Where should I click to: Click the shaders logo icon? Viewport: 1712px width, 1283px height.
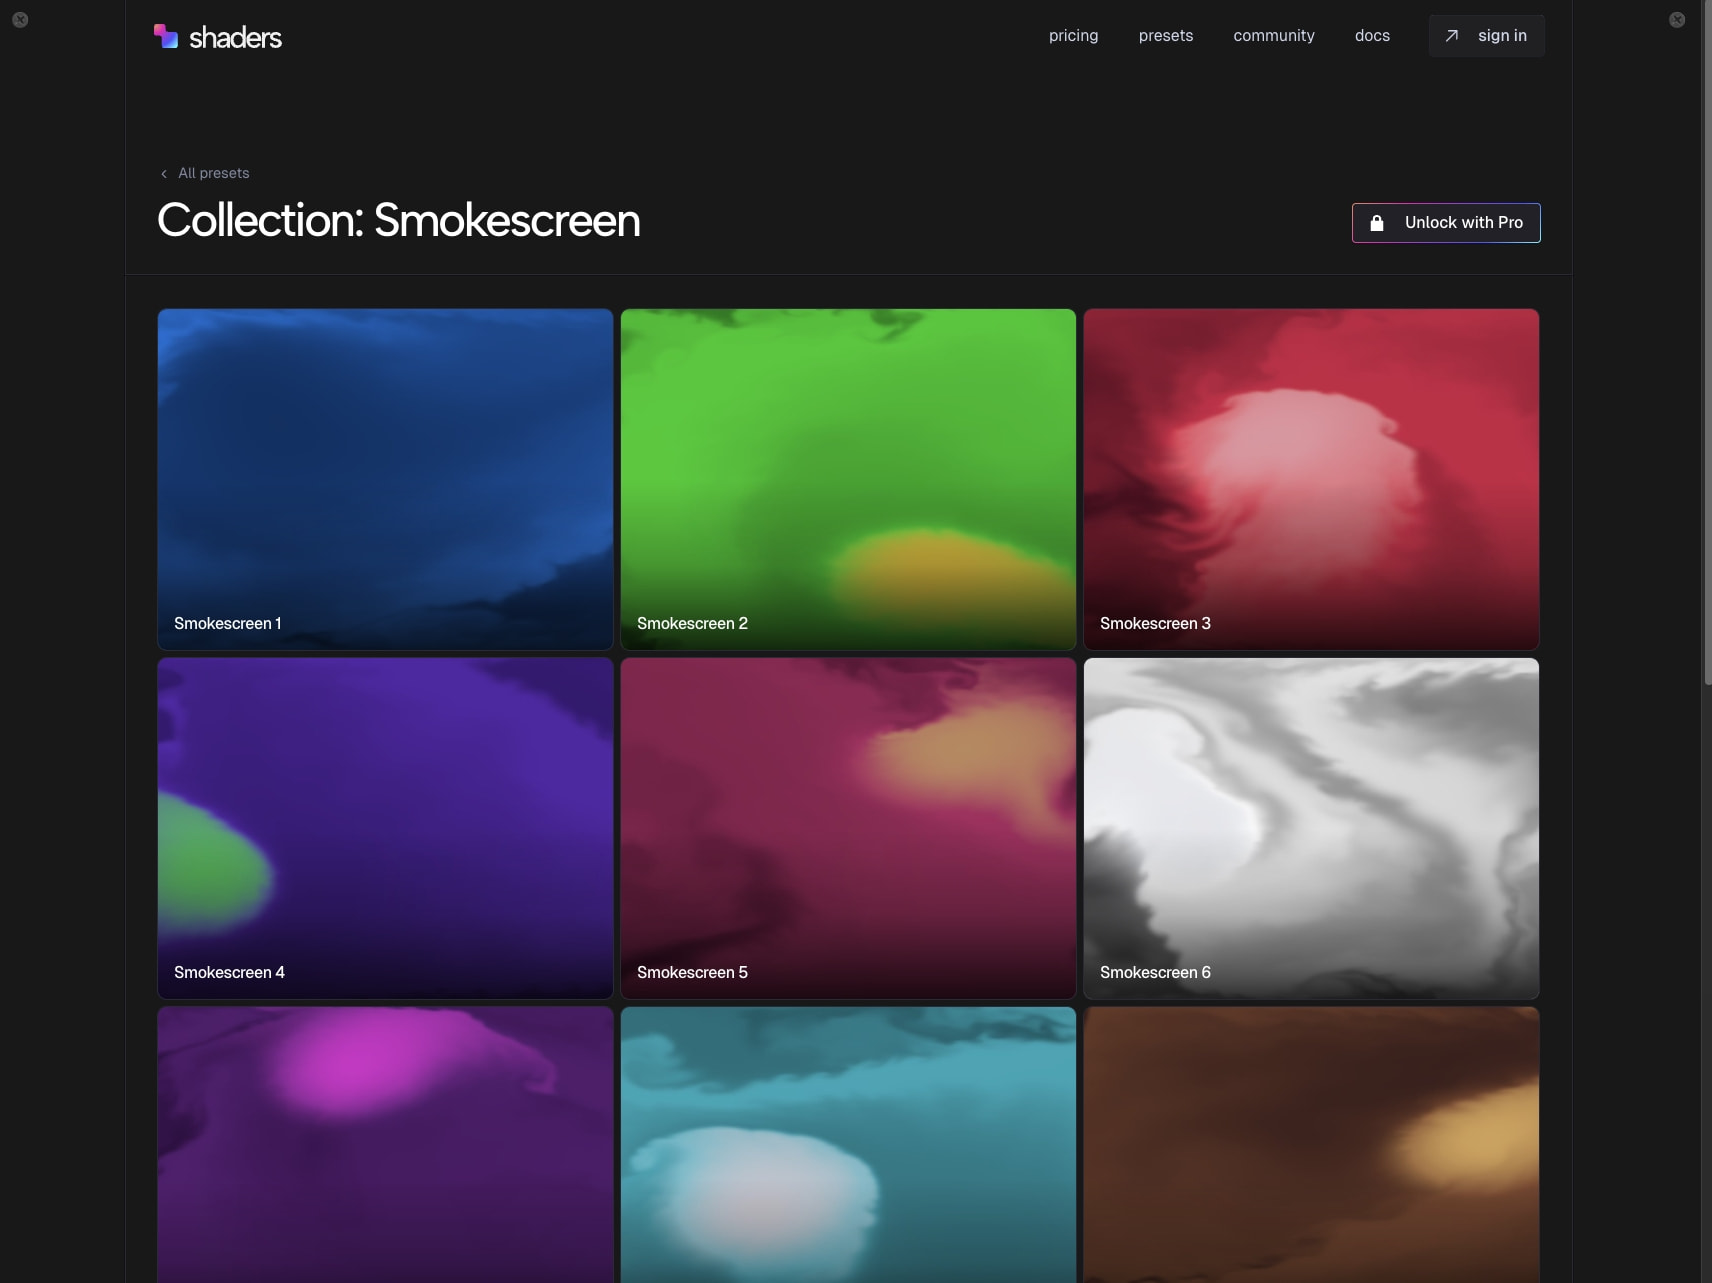pyautogui.click(x=166, y=36)
